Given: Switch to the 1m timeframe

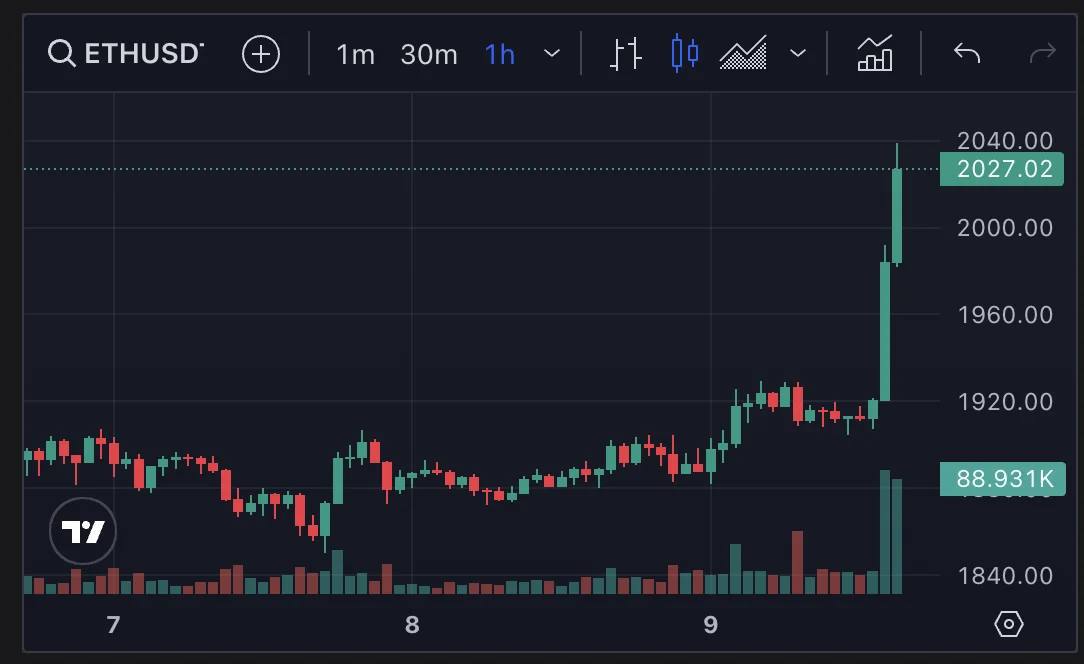Looking at the screenshot, I should click(355, 53).
